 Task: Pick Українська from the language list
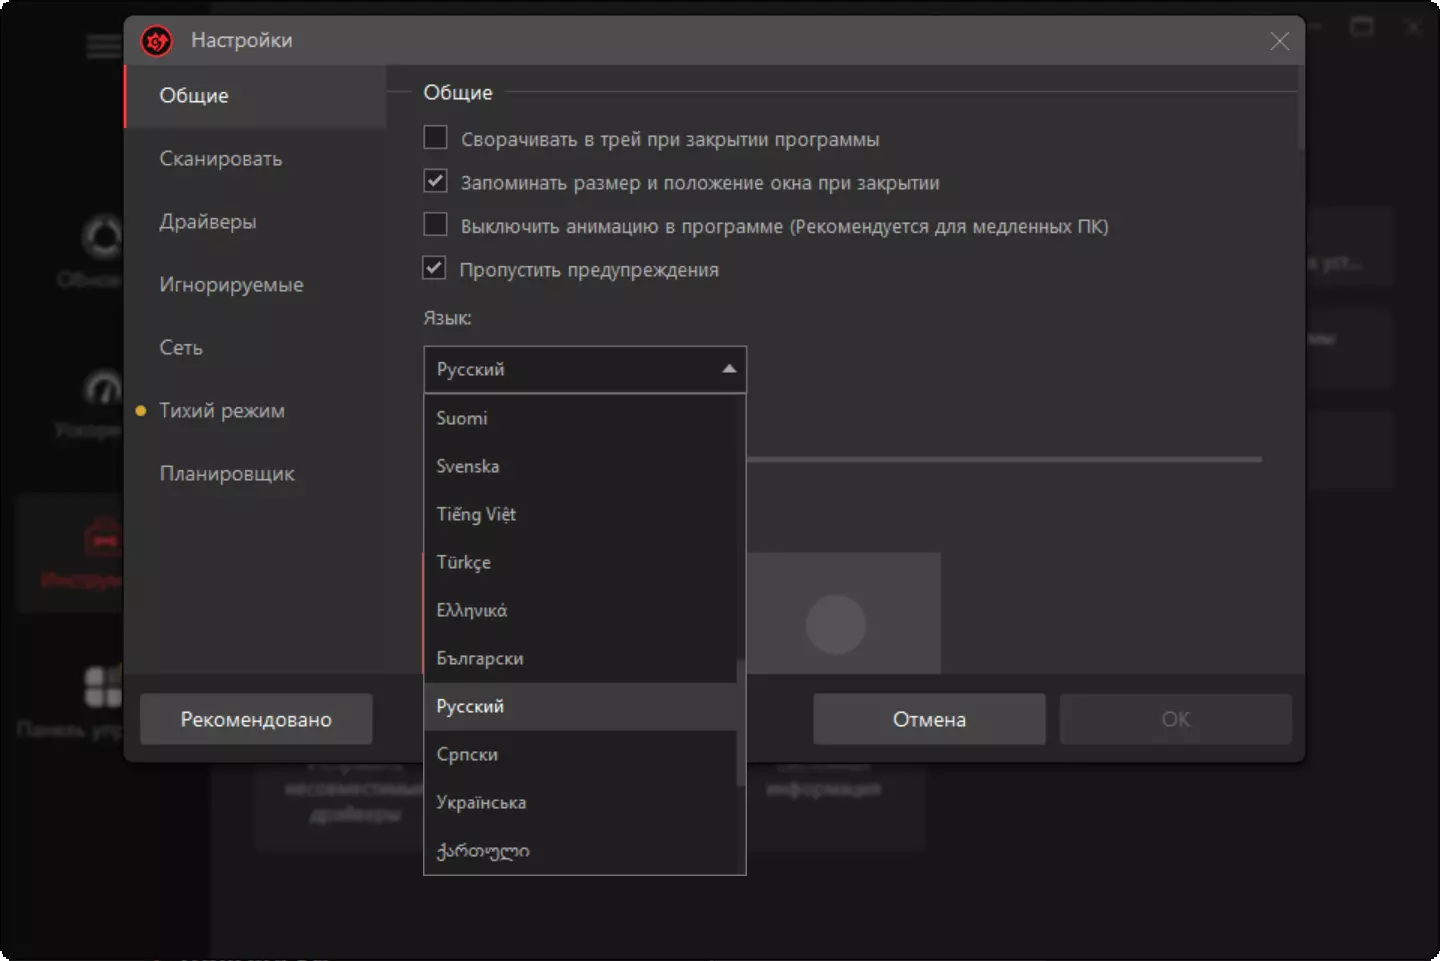coord(481,802)
